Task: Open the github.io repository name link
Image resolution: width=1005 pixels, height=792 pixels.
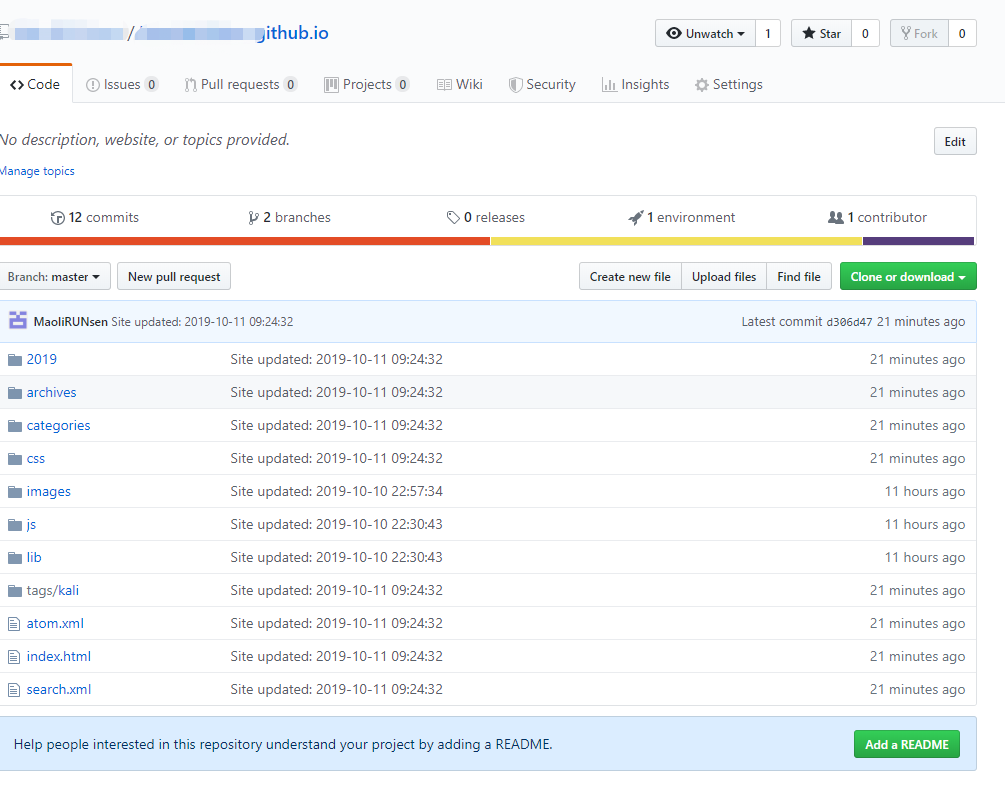Action: pos(295,33)
